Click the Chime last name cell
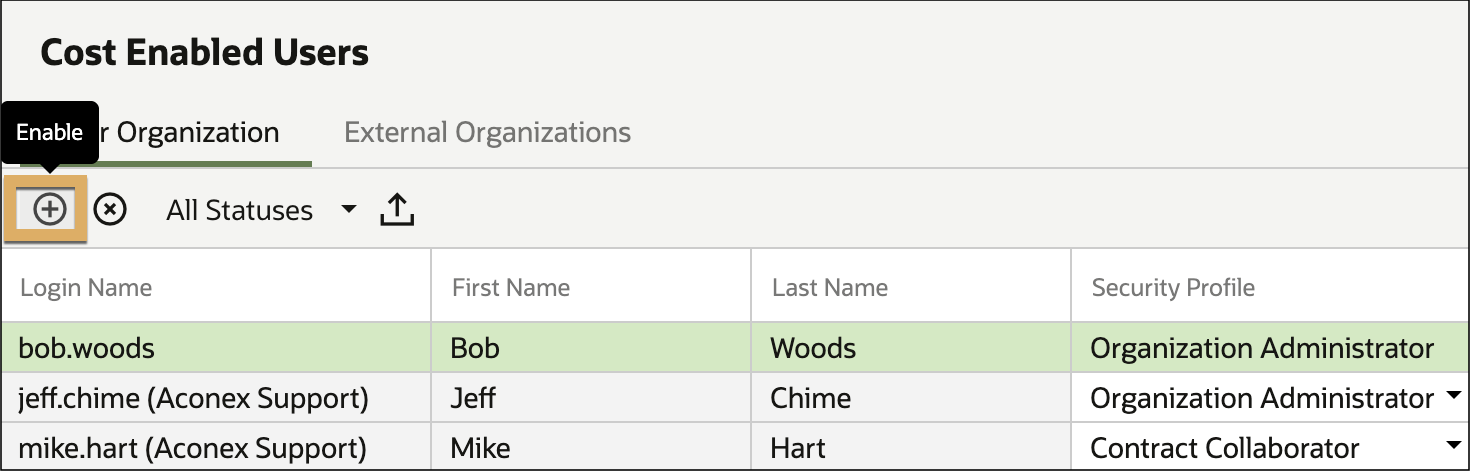The height and width of the screenshot is (471, 1470). click(911, 398)
